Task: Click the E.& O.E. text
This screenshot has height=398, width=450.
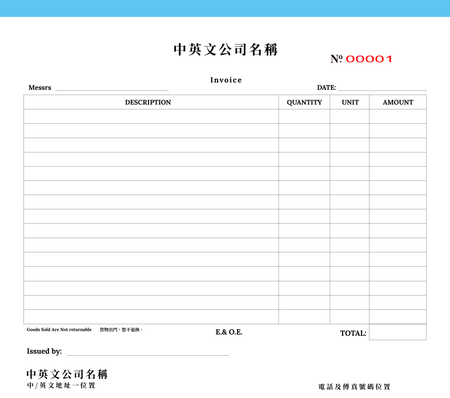Action: (229, 332)
